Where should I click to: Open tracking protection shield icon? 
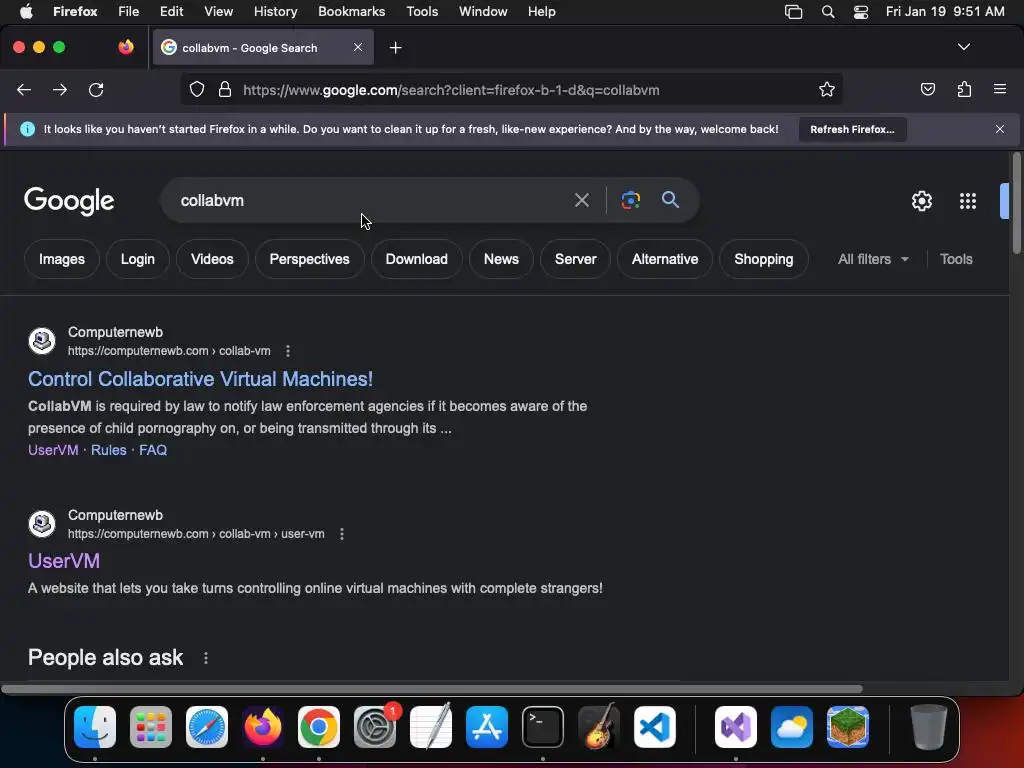point(197,89)
